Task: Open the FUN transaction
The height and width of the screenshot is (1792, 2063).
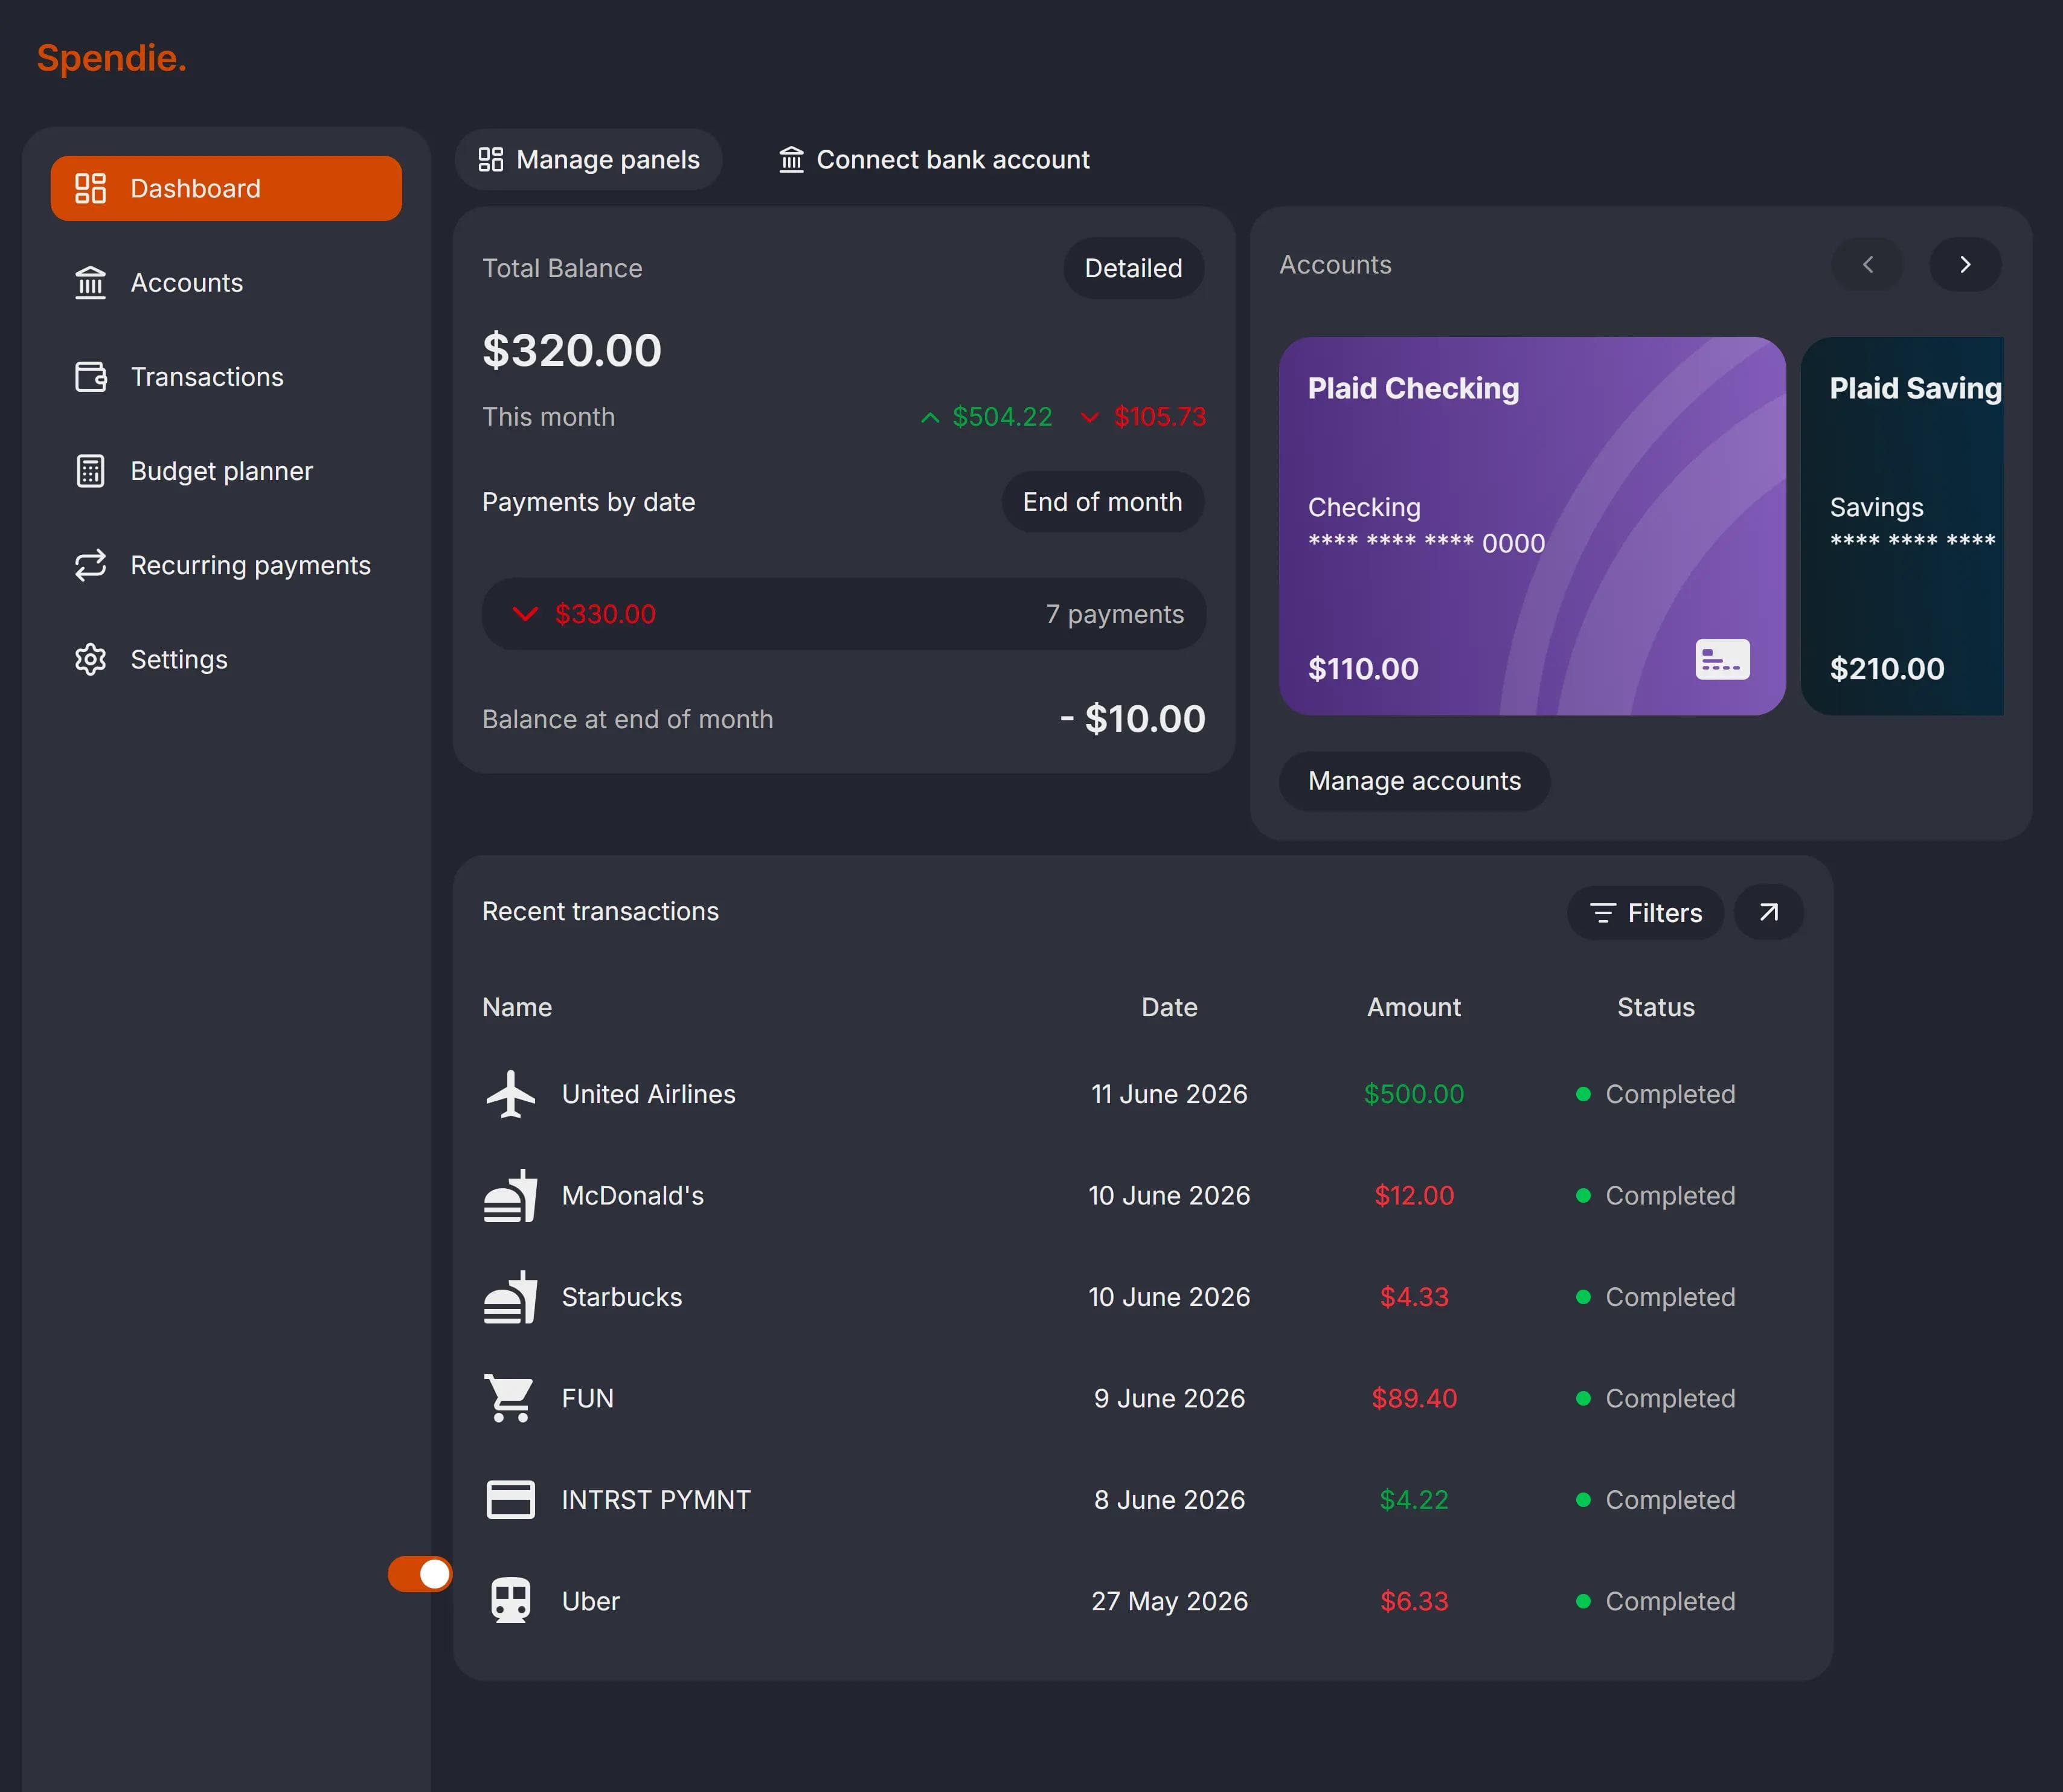Action: click(x=1143, y=1398)
